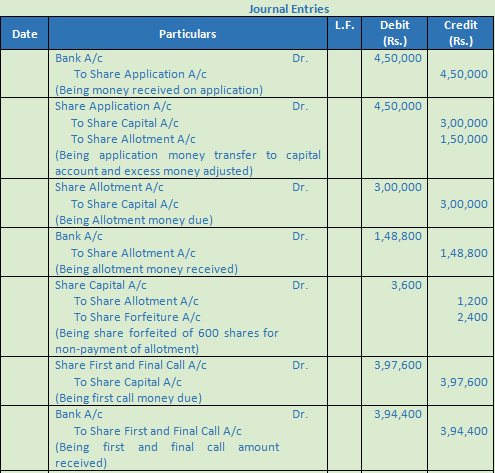Click 'Dr.' on Share First and Final Call row
The width and height of the screenshot is (495, 473).
pyautogui.click(x=300, y=365)
